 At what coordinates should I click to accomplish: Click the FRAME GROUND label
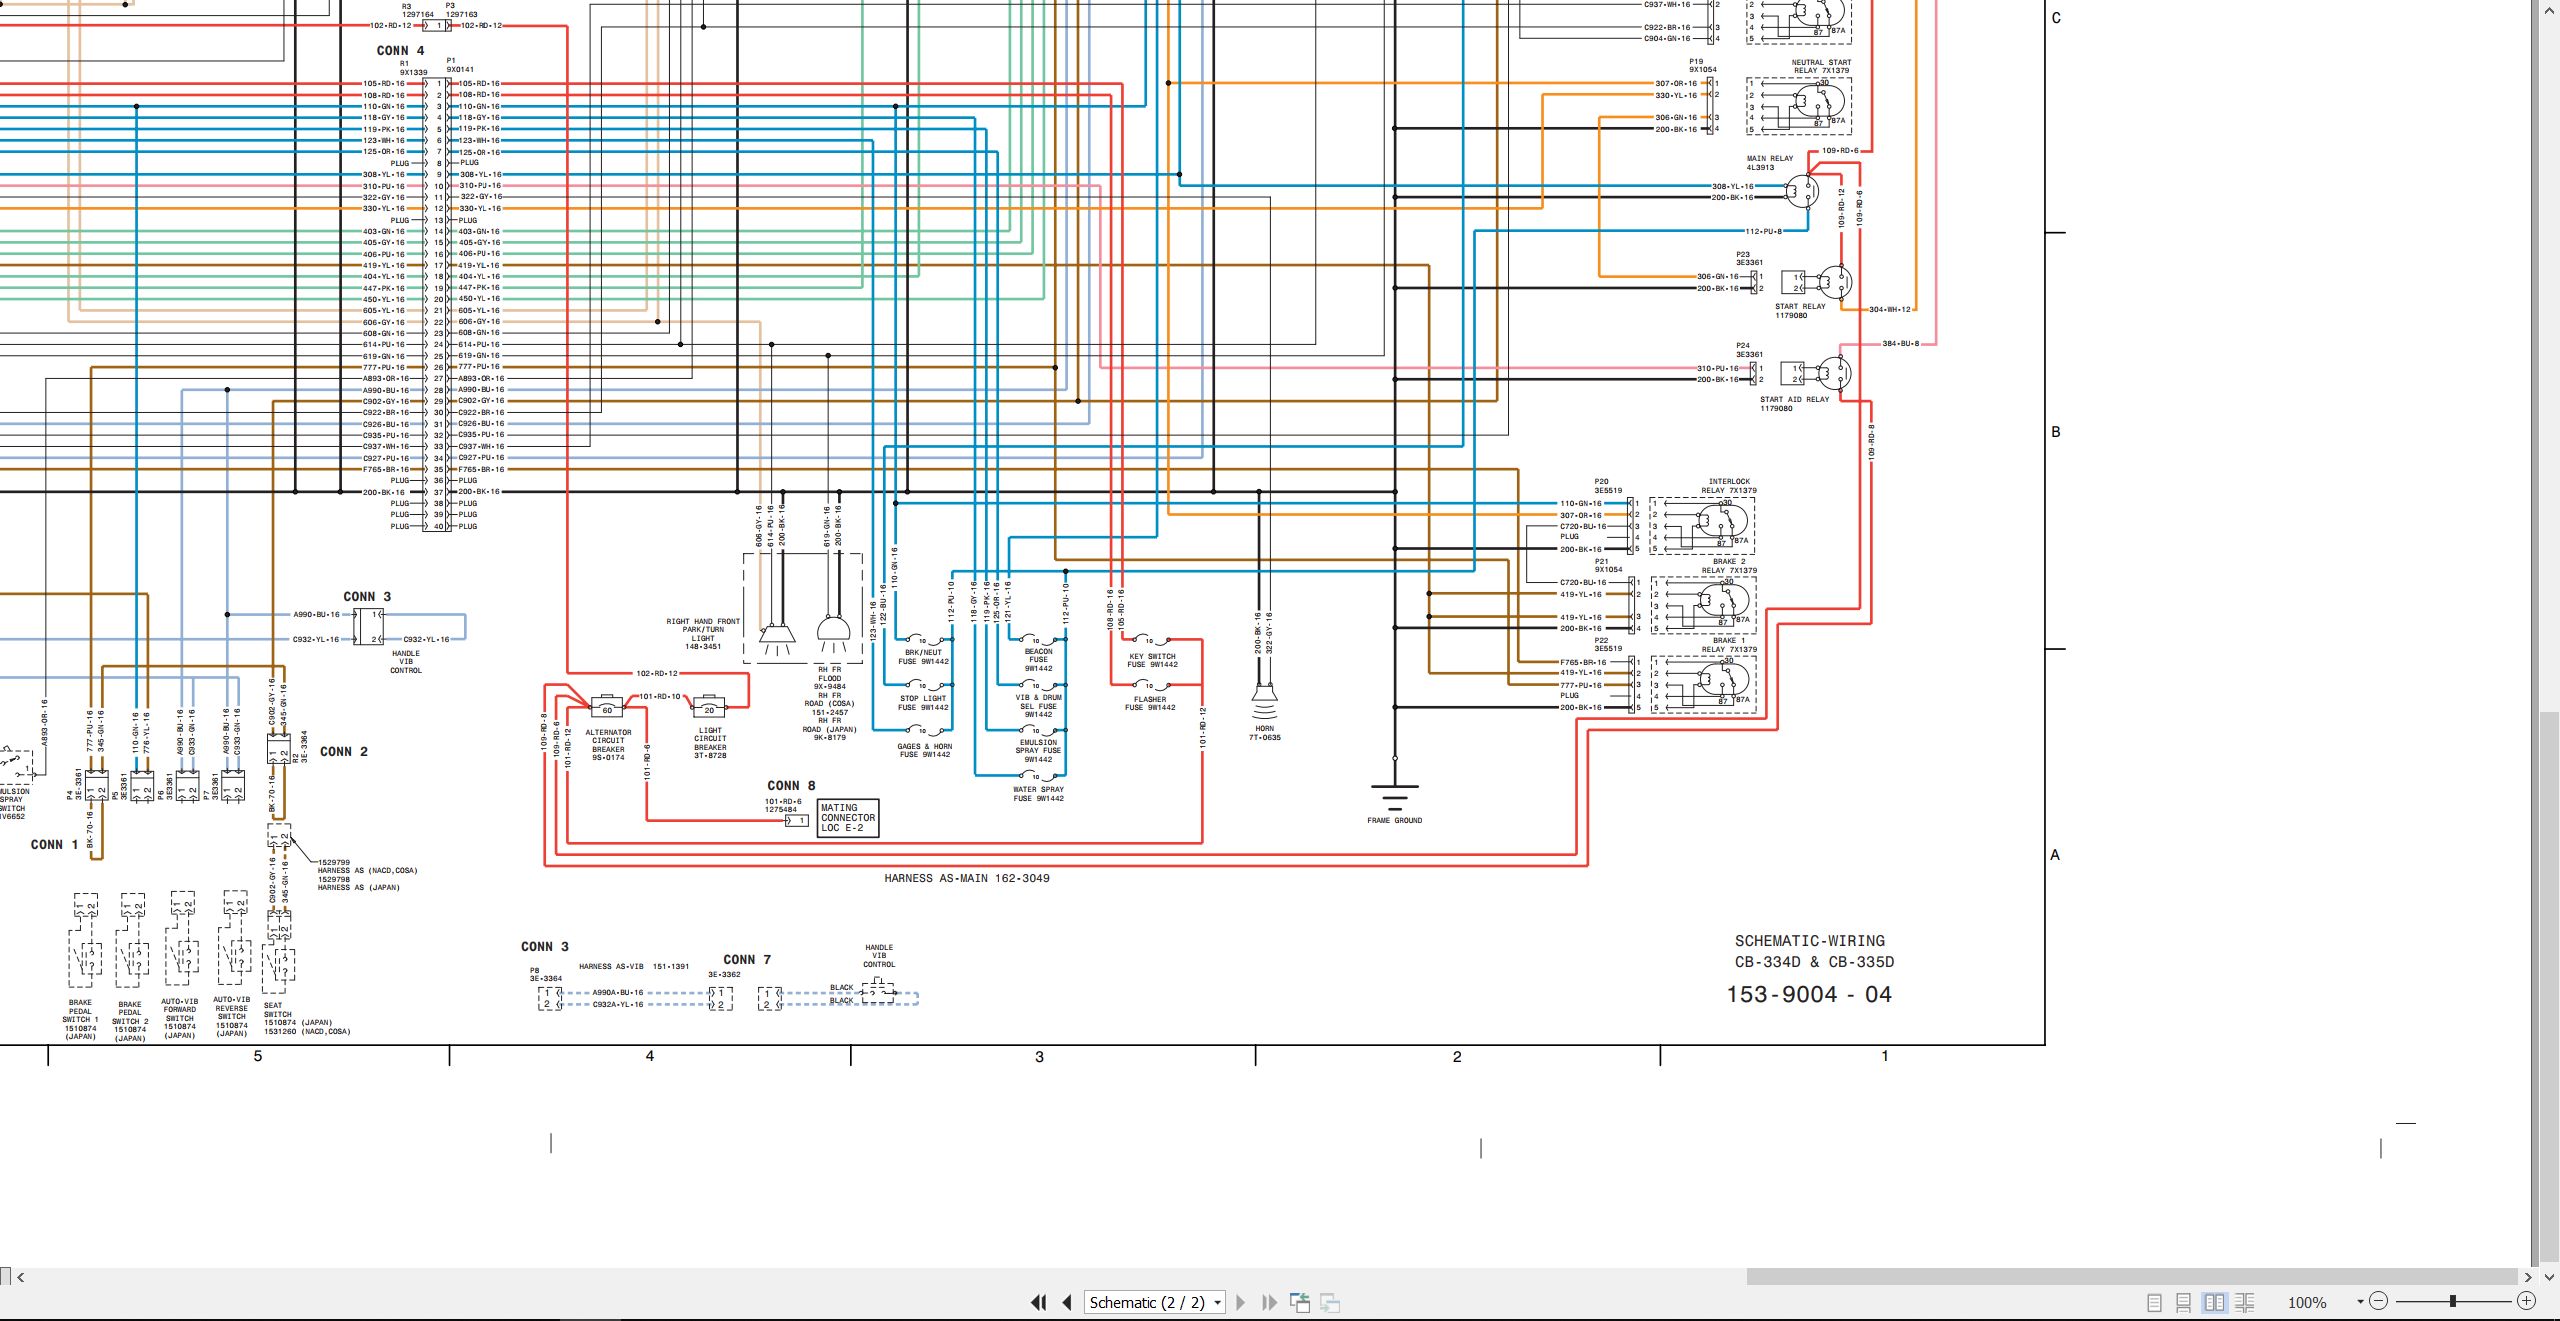tap(1394, 820)
